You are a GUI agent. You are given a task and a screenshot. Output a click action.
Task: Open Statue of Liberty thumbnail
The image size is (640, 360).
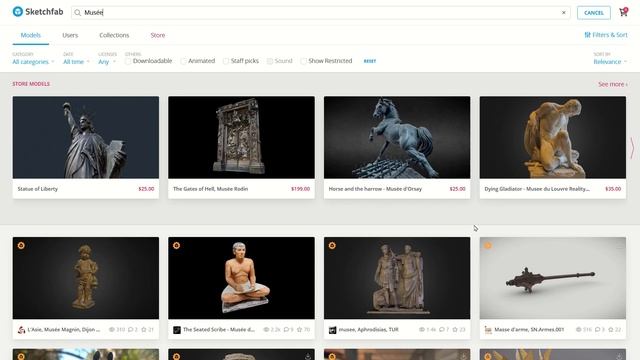(86, 137)
